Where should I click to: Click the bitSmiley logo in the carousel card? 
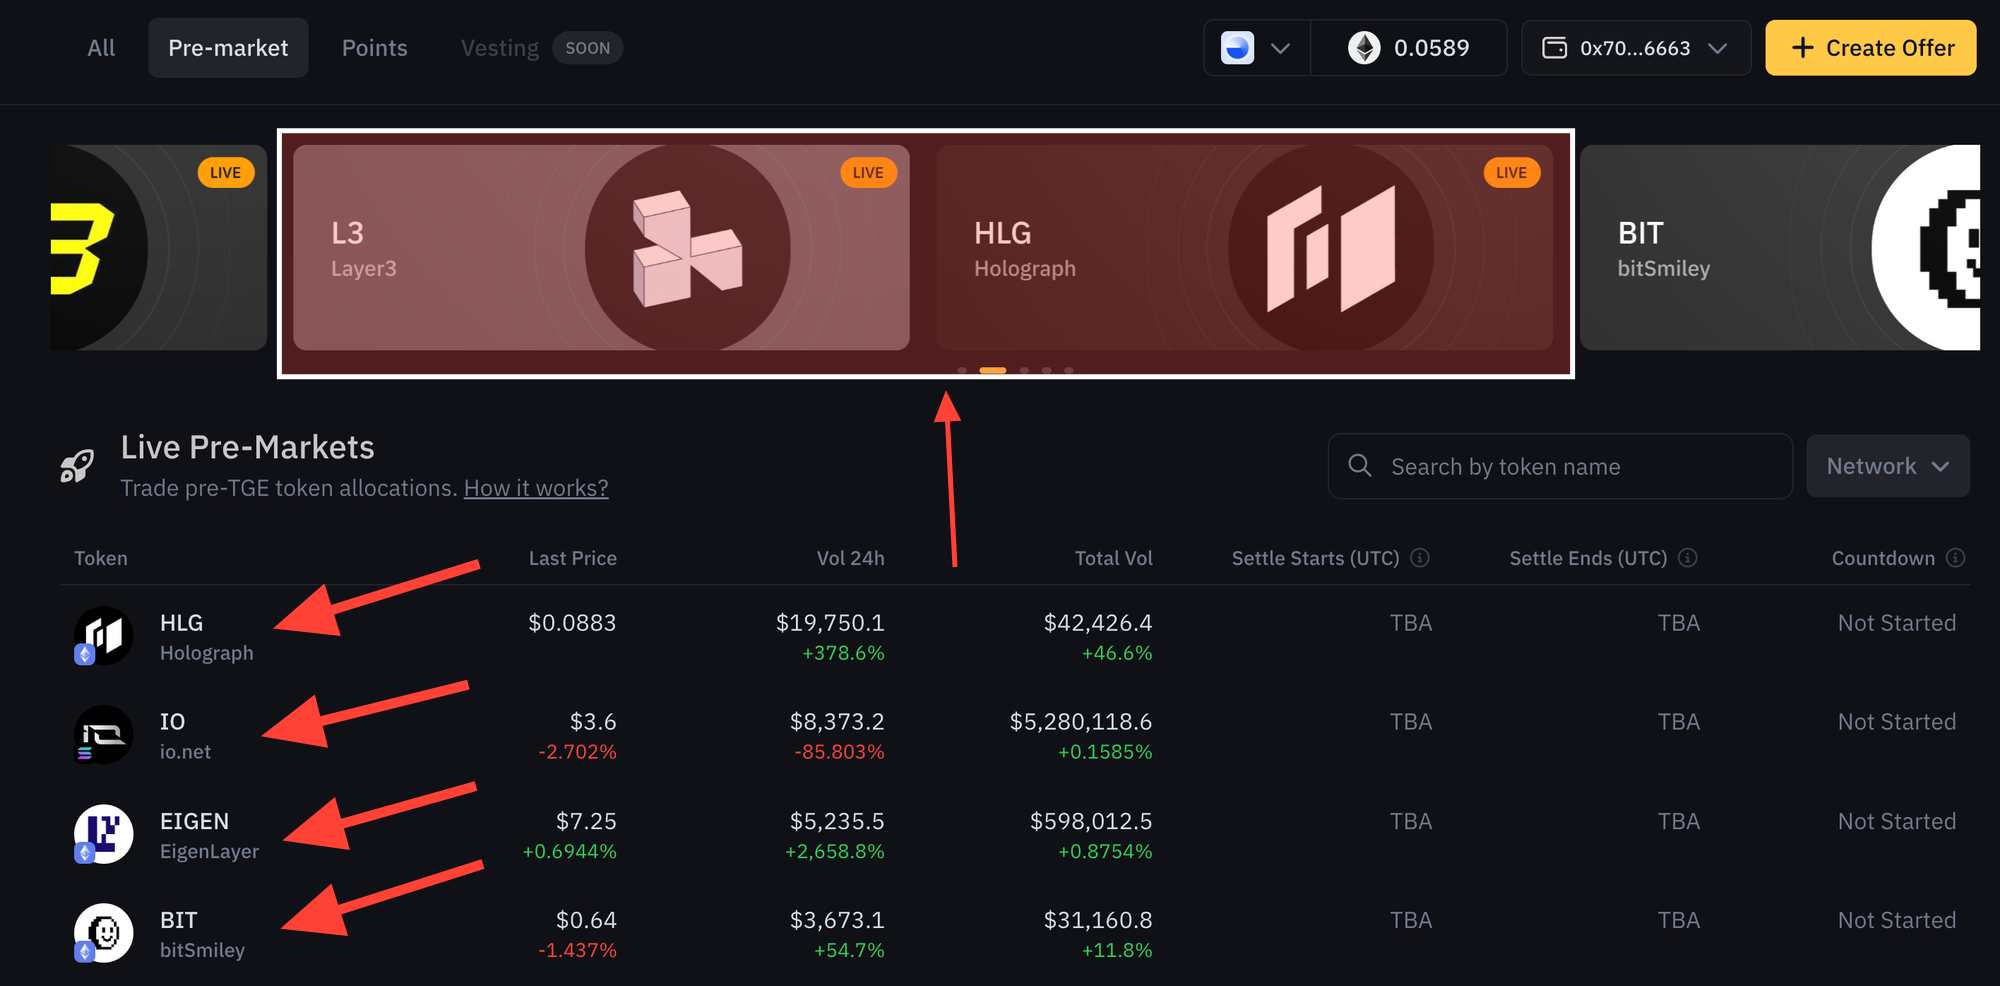[1926, 248]
